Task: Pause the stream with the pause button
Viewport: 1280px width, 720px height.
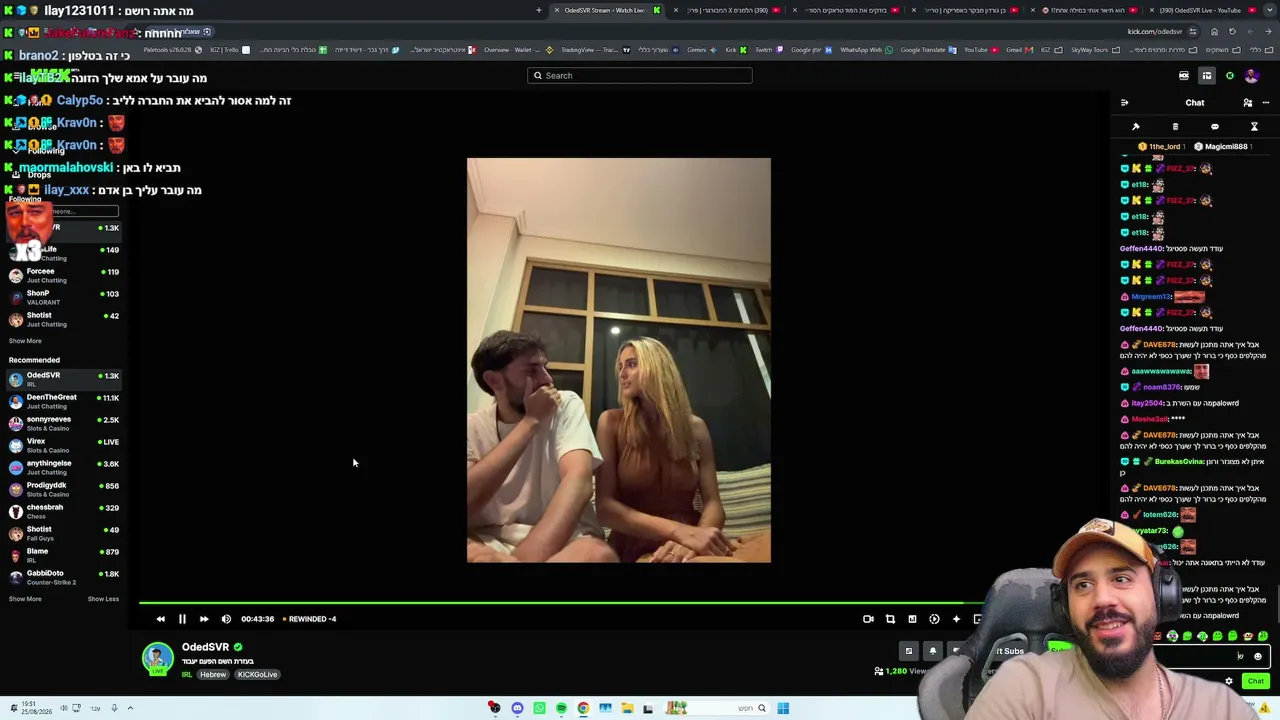Action: click(x=182, y=619)
